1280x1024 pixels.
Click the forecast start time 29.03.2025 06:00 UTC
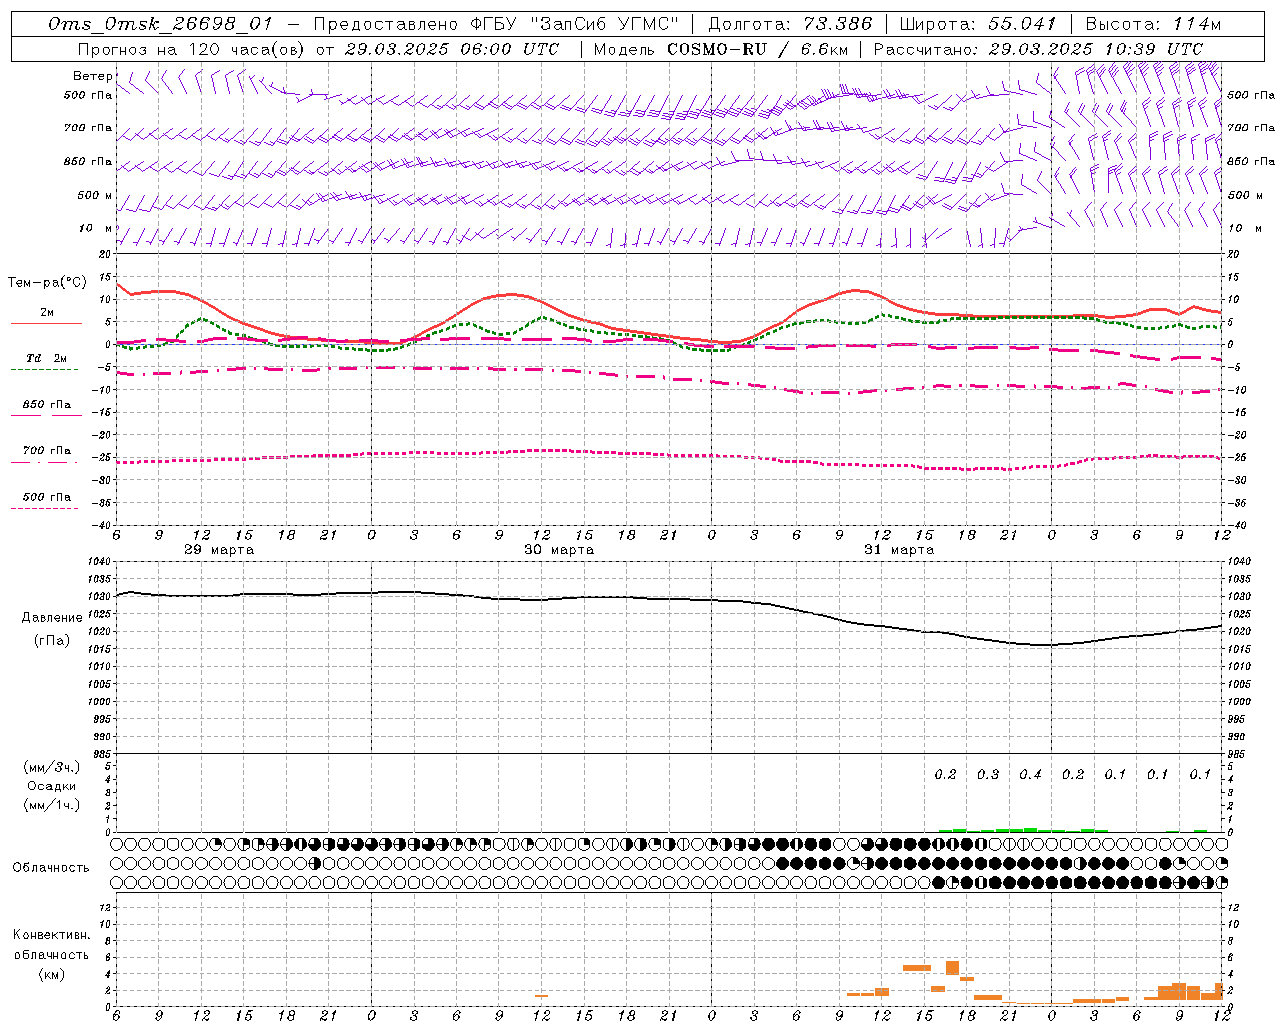coord(452,49)
